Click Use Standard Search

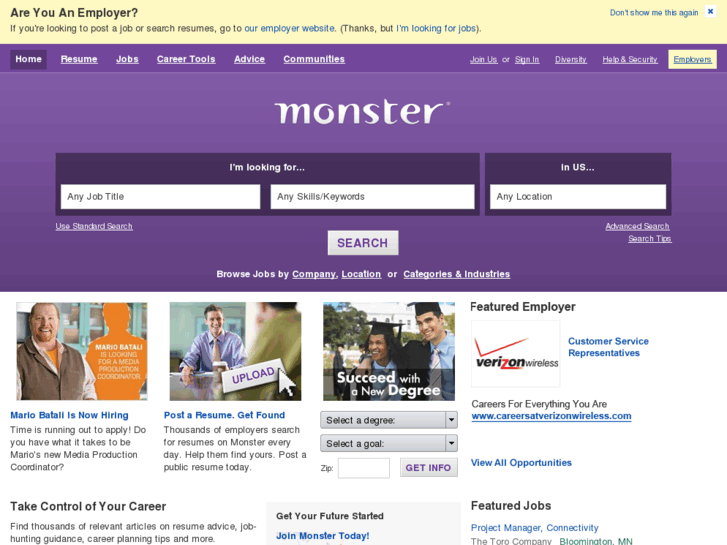tap(94, 226)
